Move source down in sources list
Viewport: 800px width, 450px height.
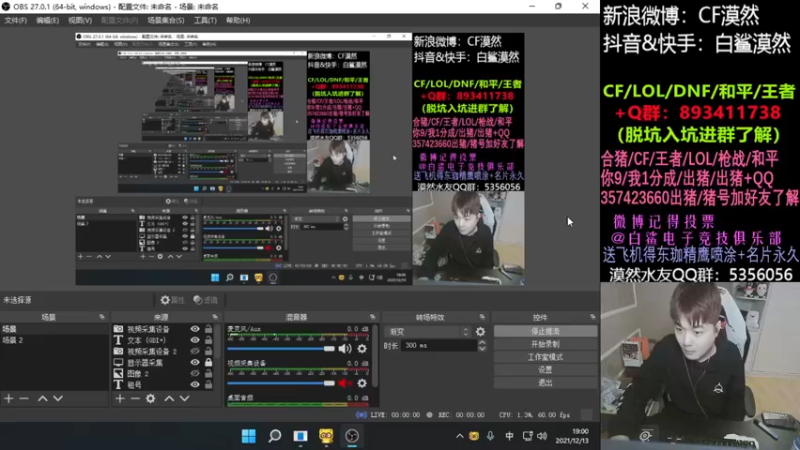[x=185, y=398]
